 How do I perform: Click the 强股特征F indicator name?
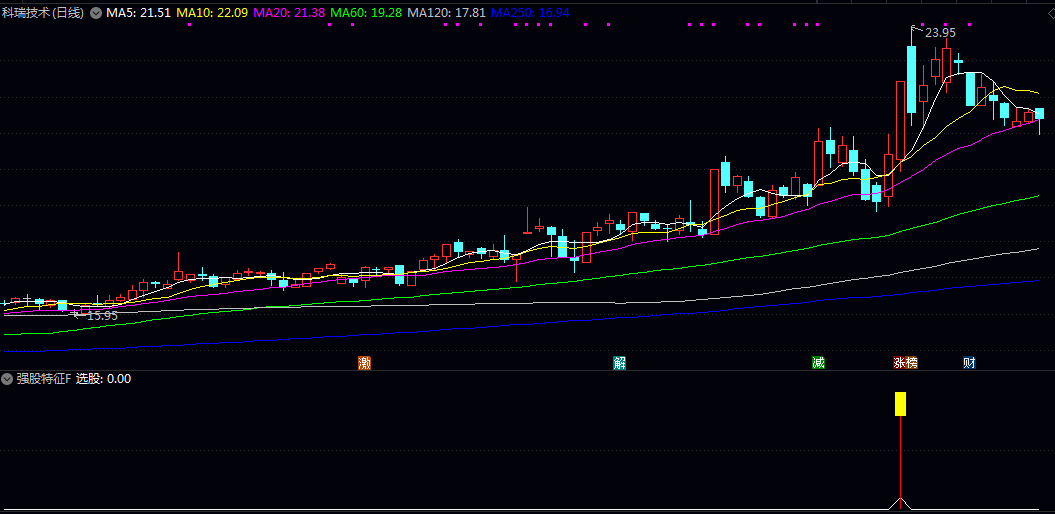click(x=44, y=379)
